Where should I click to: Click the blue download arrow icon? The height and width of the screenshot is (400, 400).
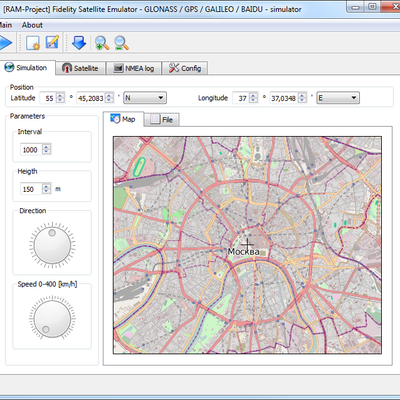point(79,43)
